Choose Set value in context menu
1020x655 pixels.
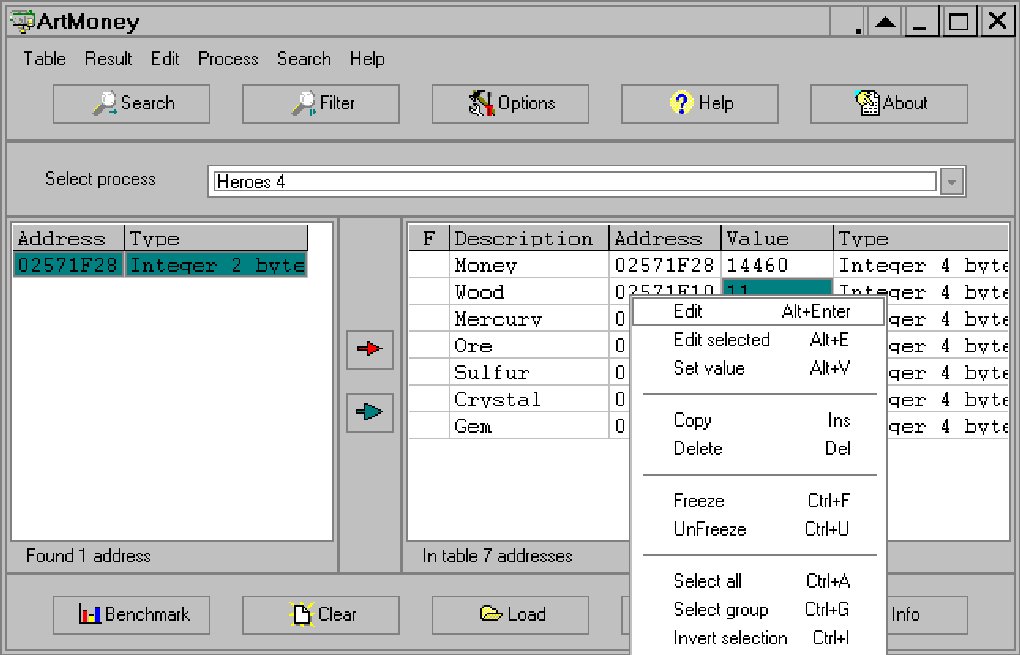(x=758, y=368)
